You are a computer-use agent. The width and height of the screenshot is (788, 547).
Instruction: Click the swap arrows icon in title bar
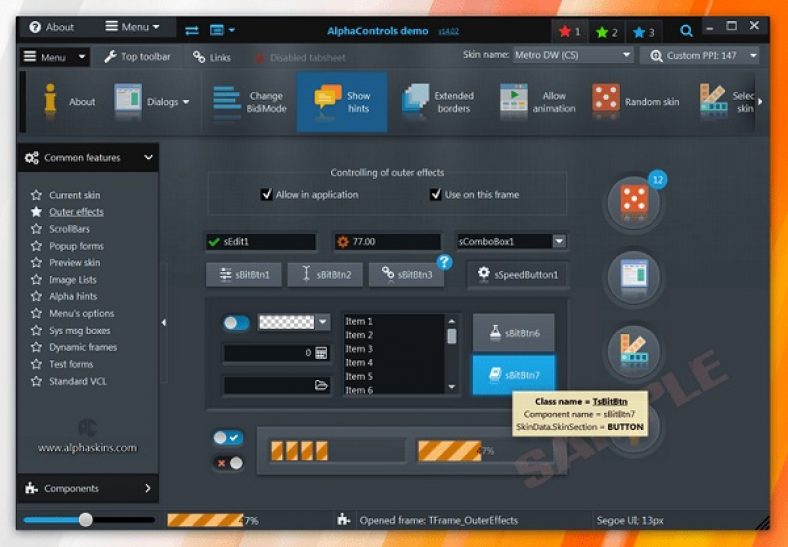point(191,31)
